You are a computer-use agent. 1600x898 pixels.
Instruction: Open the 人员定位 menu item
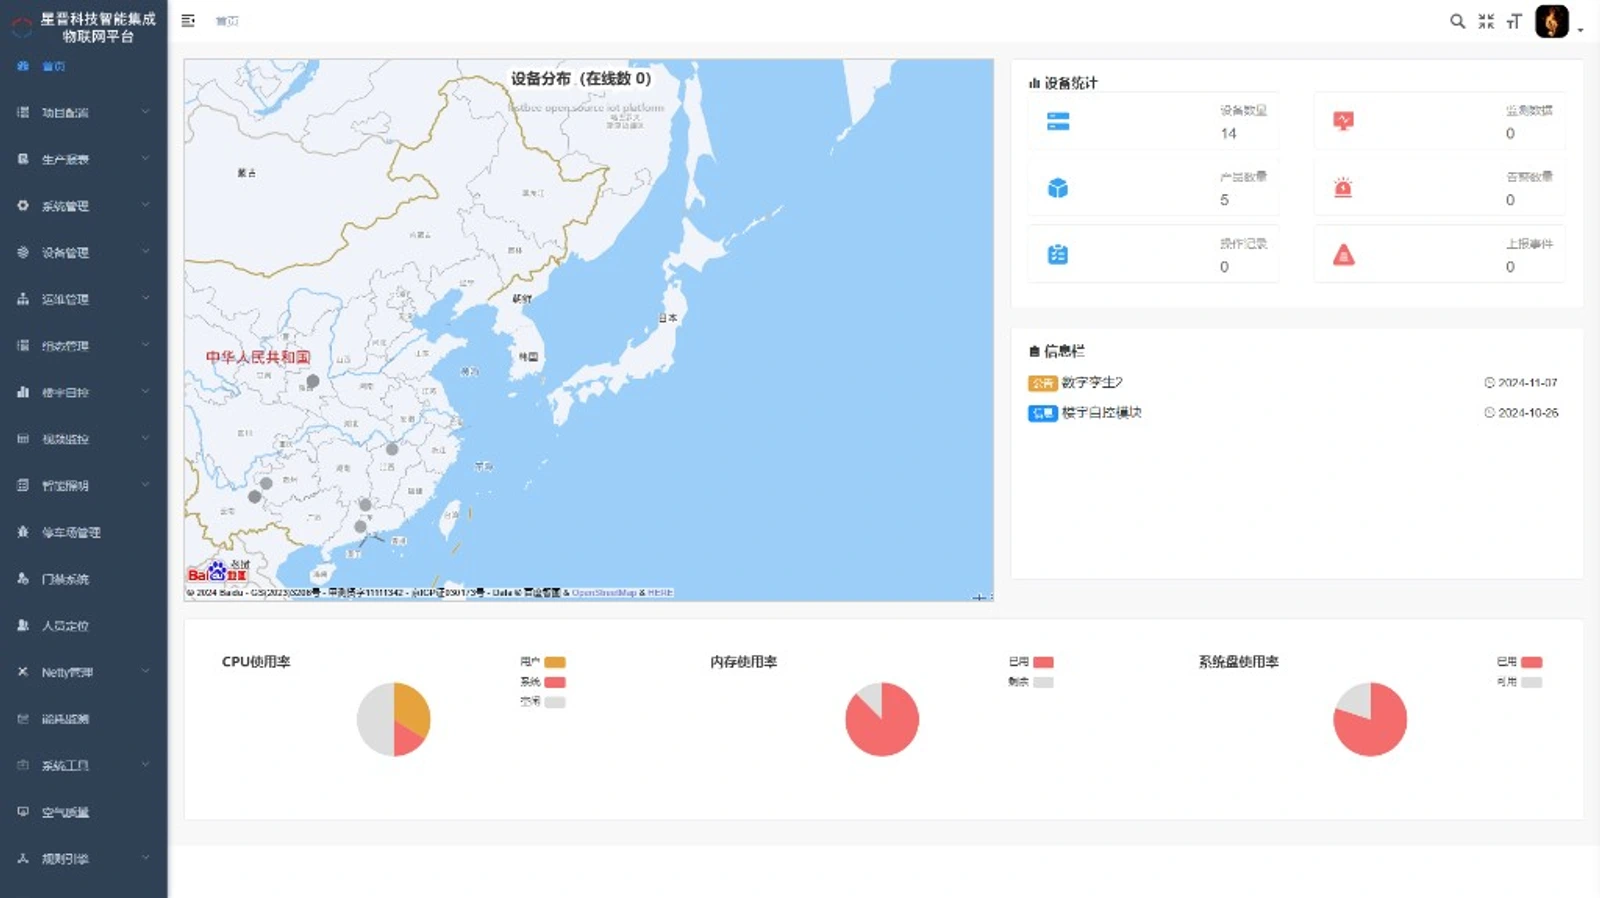click(84, 625)
